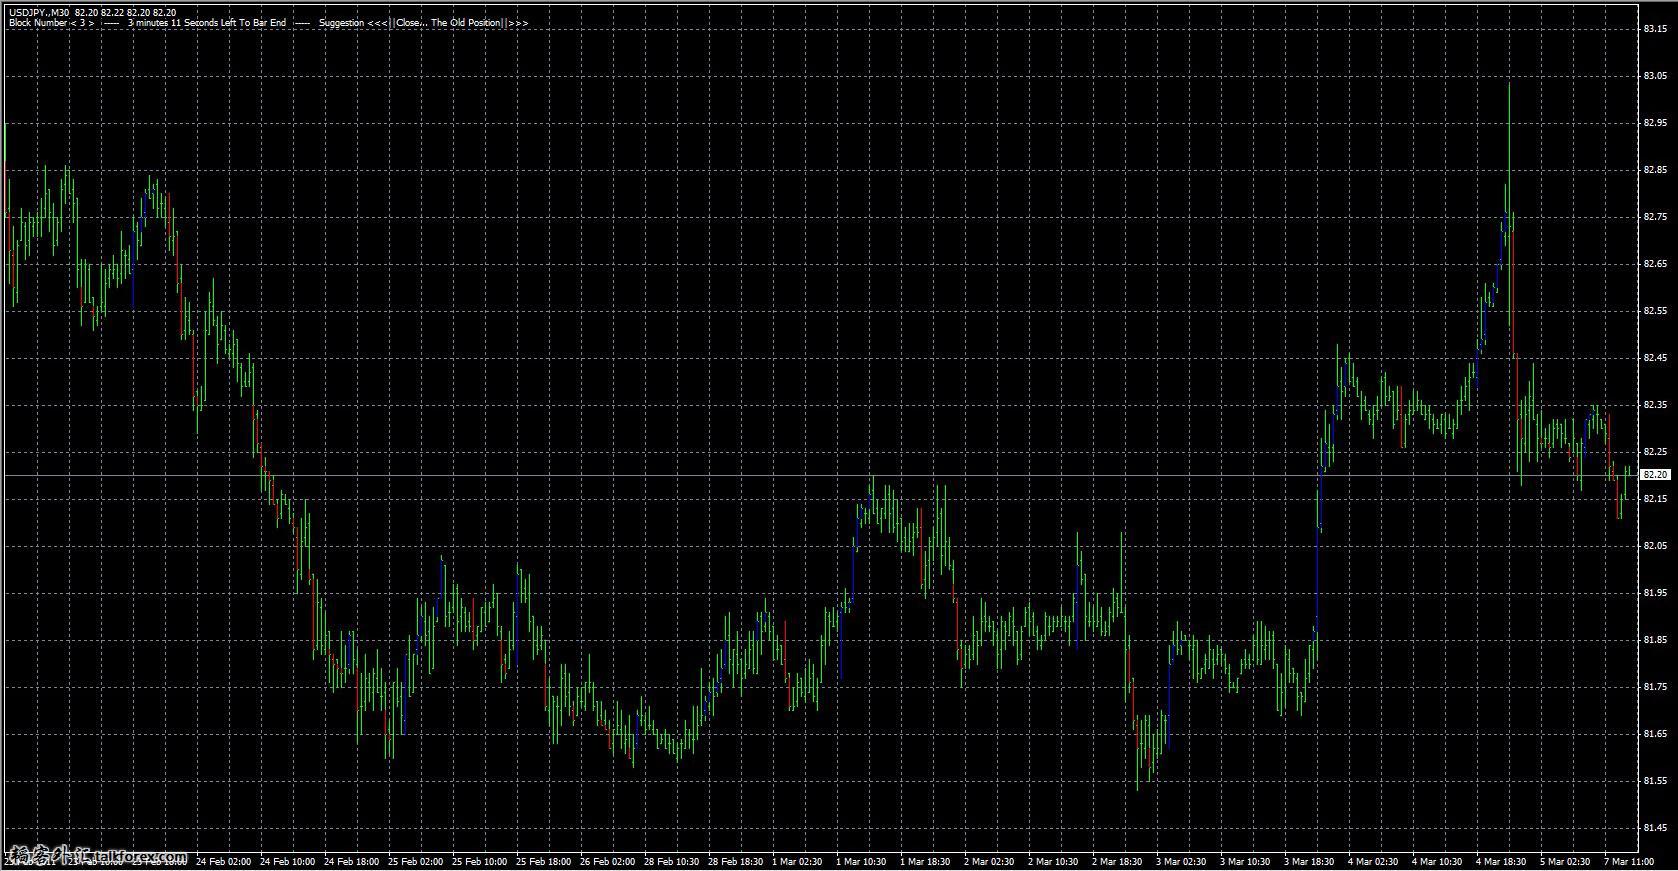Click the '2 Mar 02:30' time axis label
Screen dimensions: 1678x871
990,861
